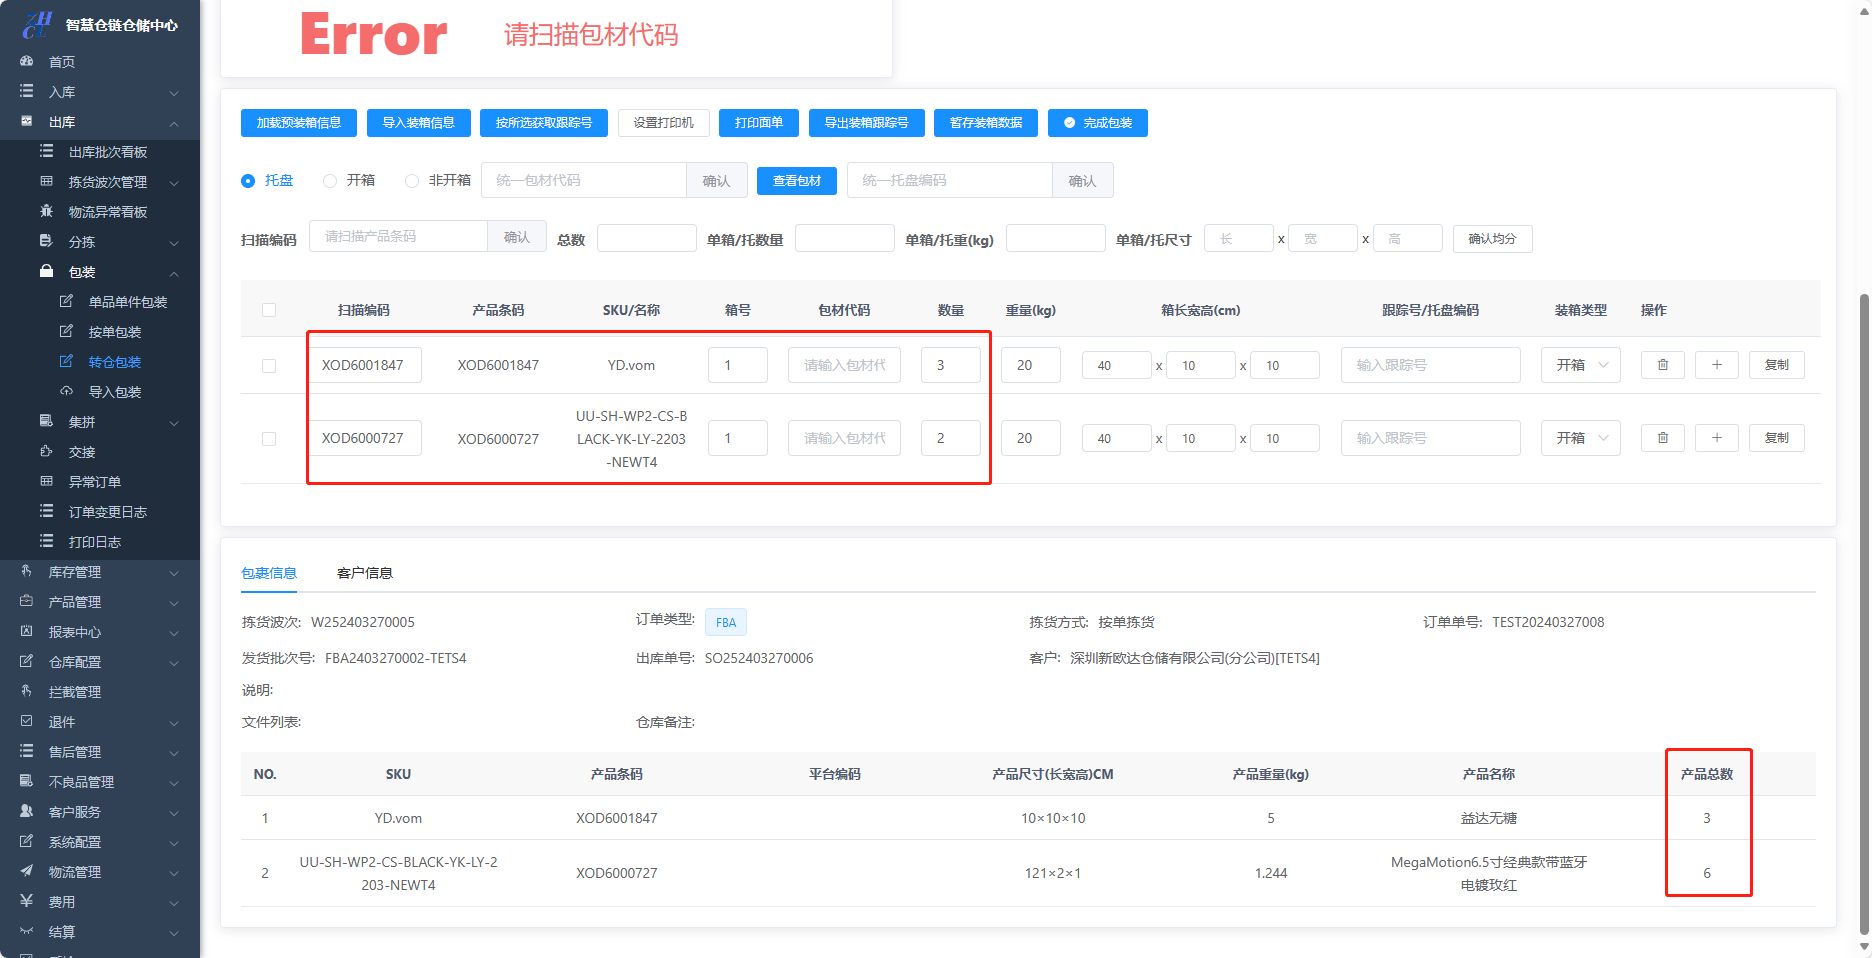Click the 转仓包装 edit icon in the sidebar
This screenshot has height=958, width=1872.
coord(66,362)
